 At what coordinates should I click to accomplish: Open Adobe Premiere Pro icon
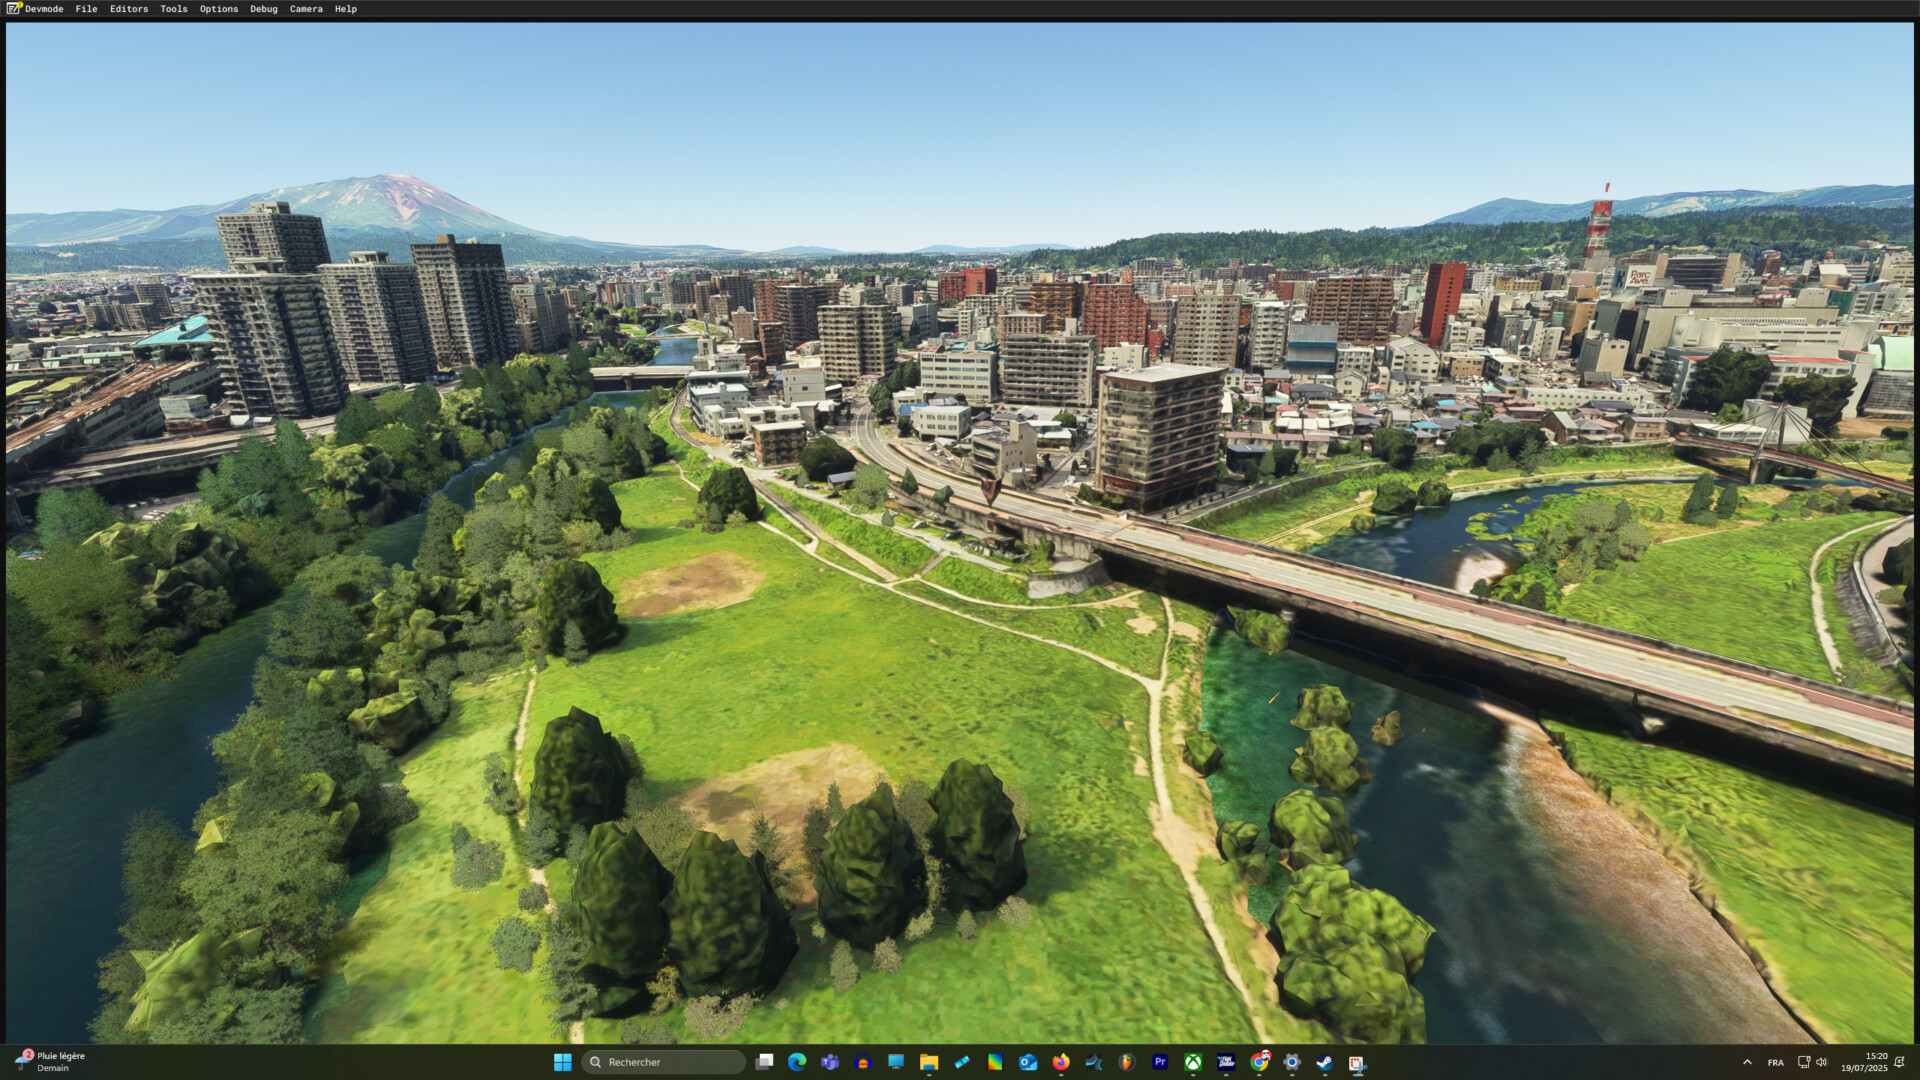click(1160, 1062)
